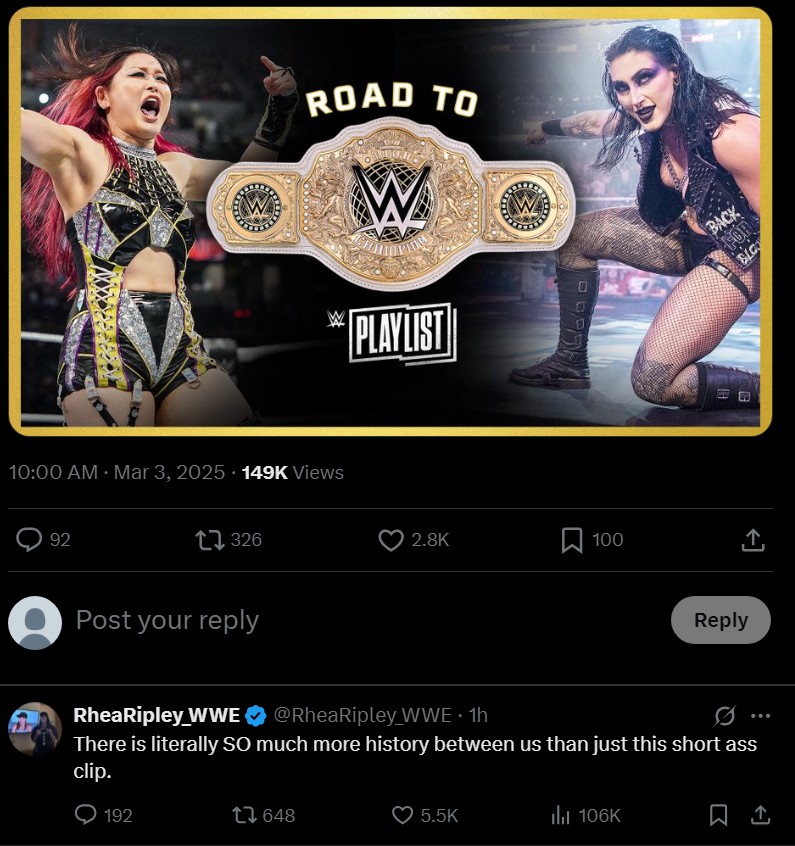Image resolution: width=795 pixels, height=846 pixels.
Task: Open the more options menu on Rhea's reply
Action: click(x=760, y=716)
